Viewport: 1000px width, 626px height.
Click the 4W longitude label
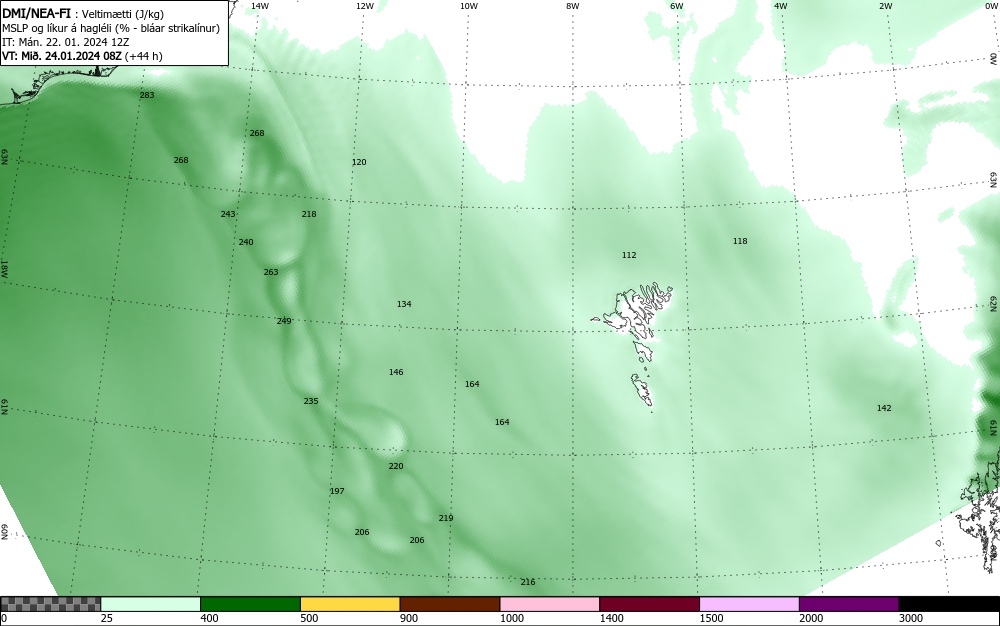781,6
